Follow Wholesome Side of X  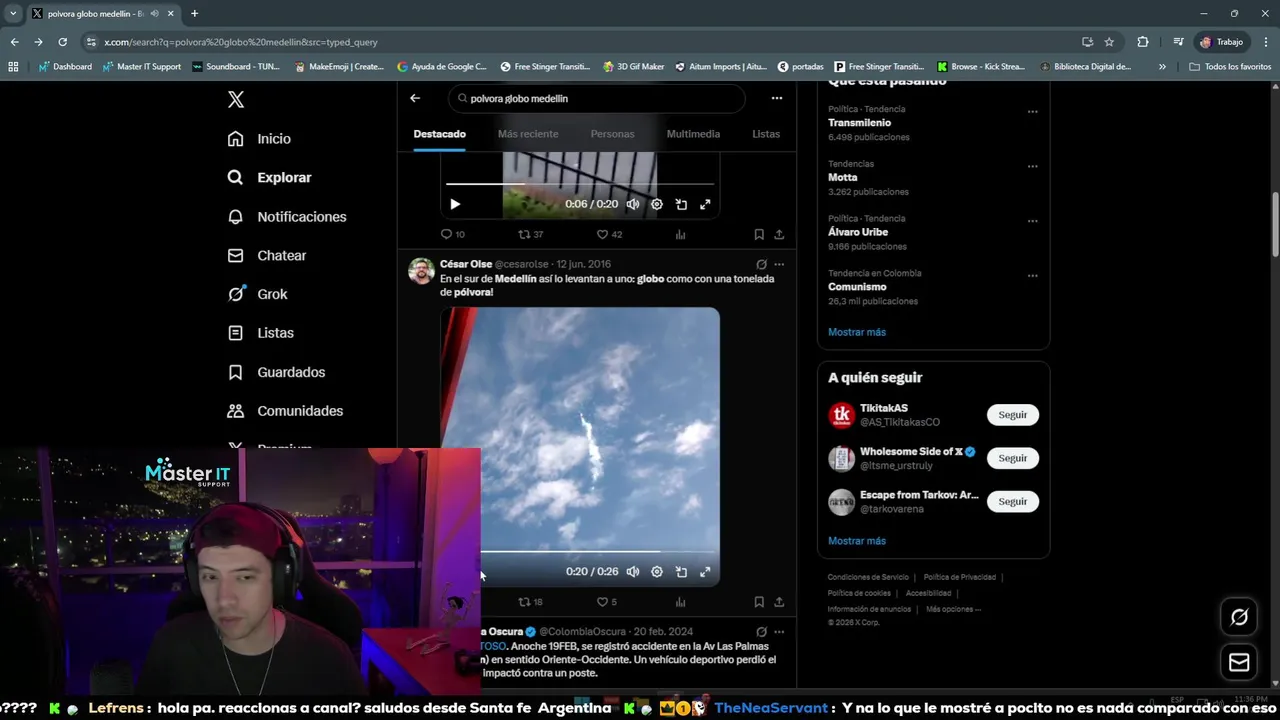[1013, 458]
